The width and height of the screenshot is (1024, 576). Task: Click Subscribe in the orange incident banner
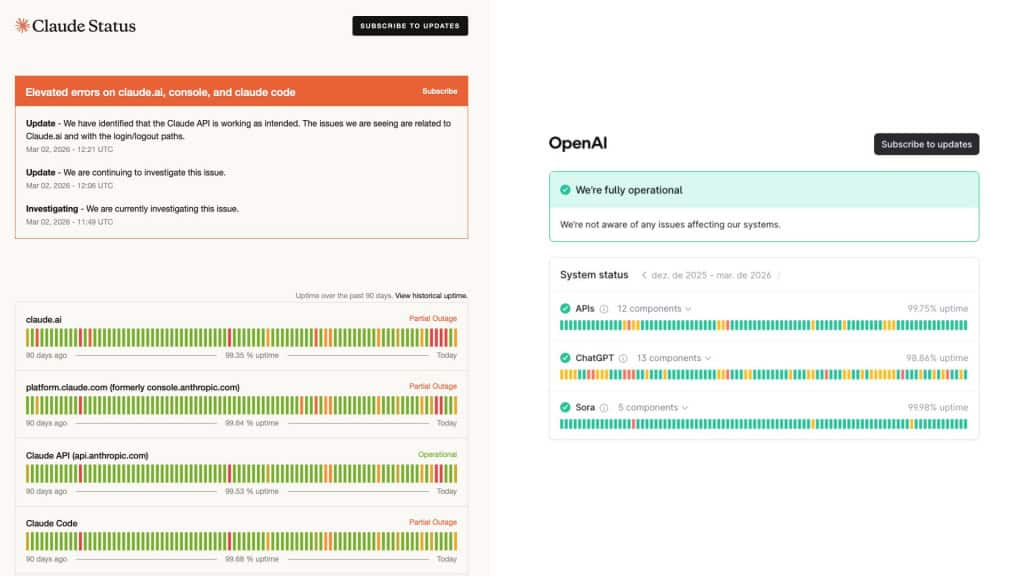[439, 92]
